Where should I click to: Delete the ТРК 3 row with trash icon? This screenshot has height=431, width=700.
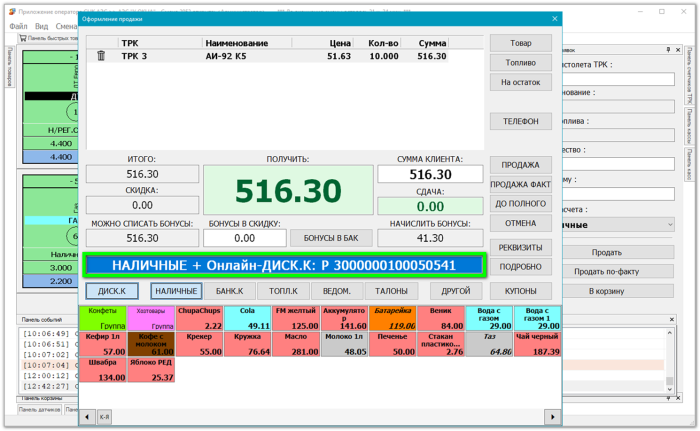pyautogui.click(x=101, y=56)
